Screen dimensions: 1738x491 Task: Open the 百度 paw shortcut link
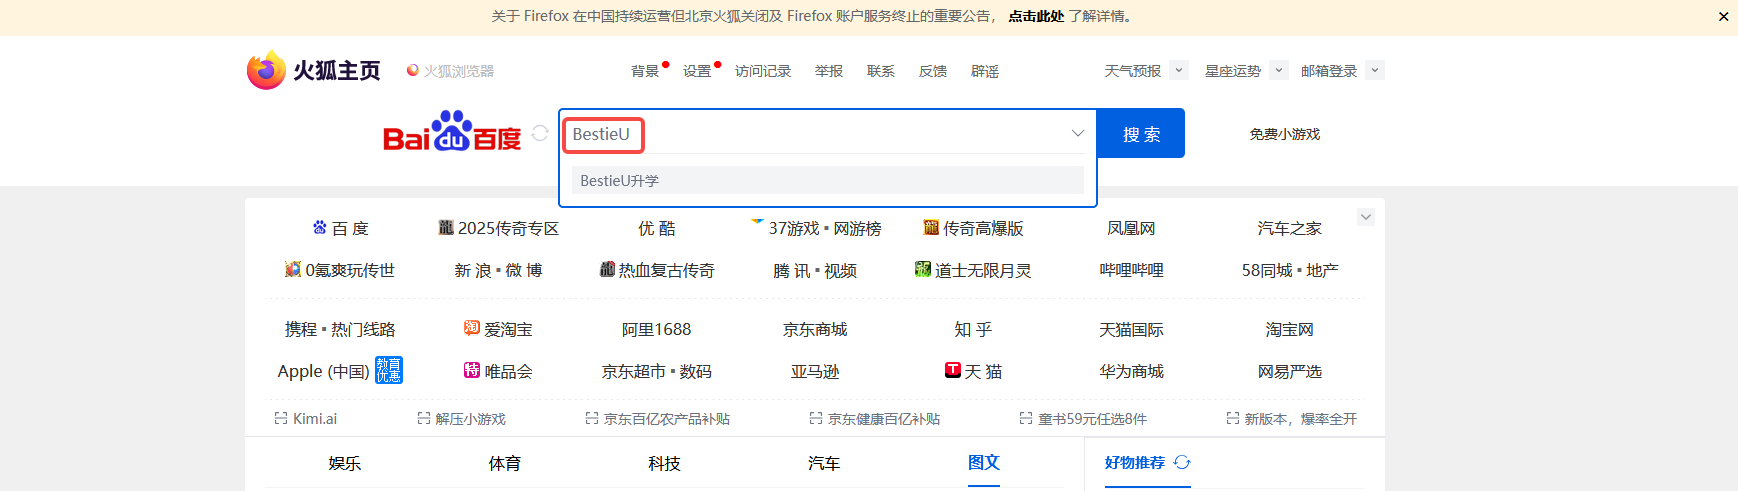pos(340,228)
